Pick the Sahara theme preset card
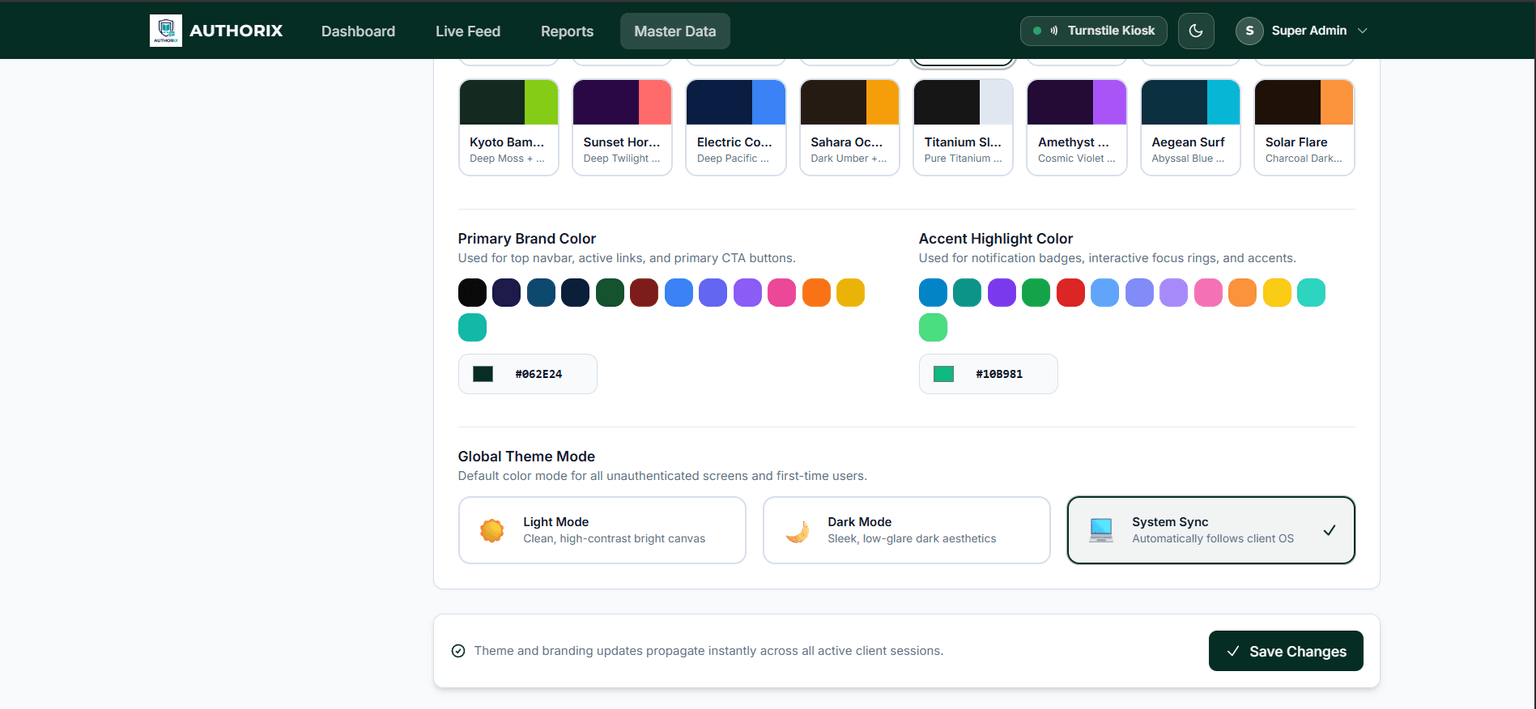The image size is (1536, 709). (x=849, y=127)
